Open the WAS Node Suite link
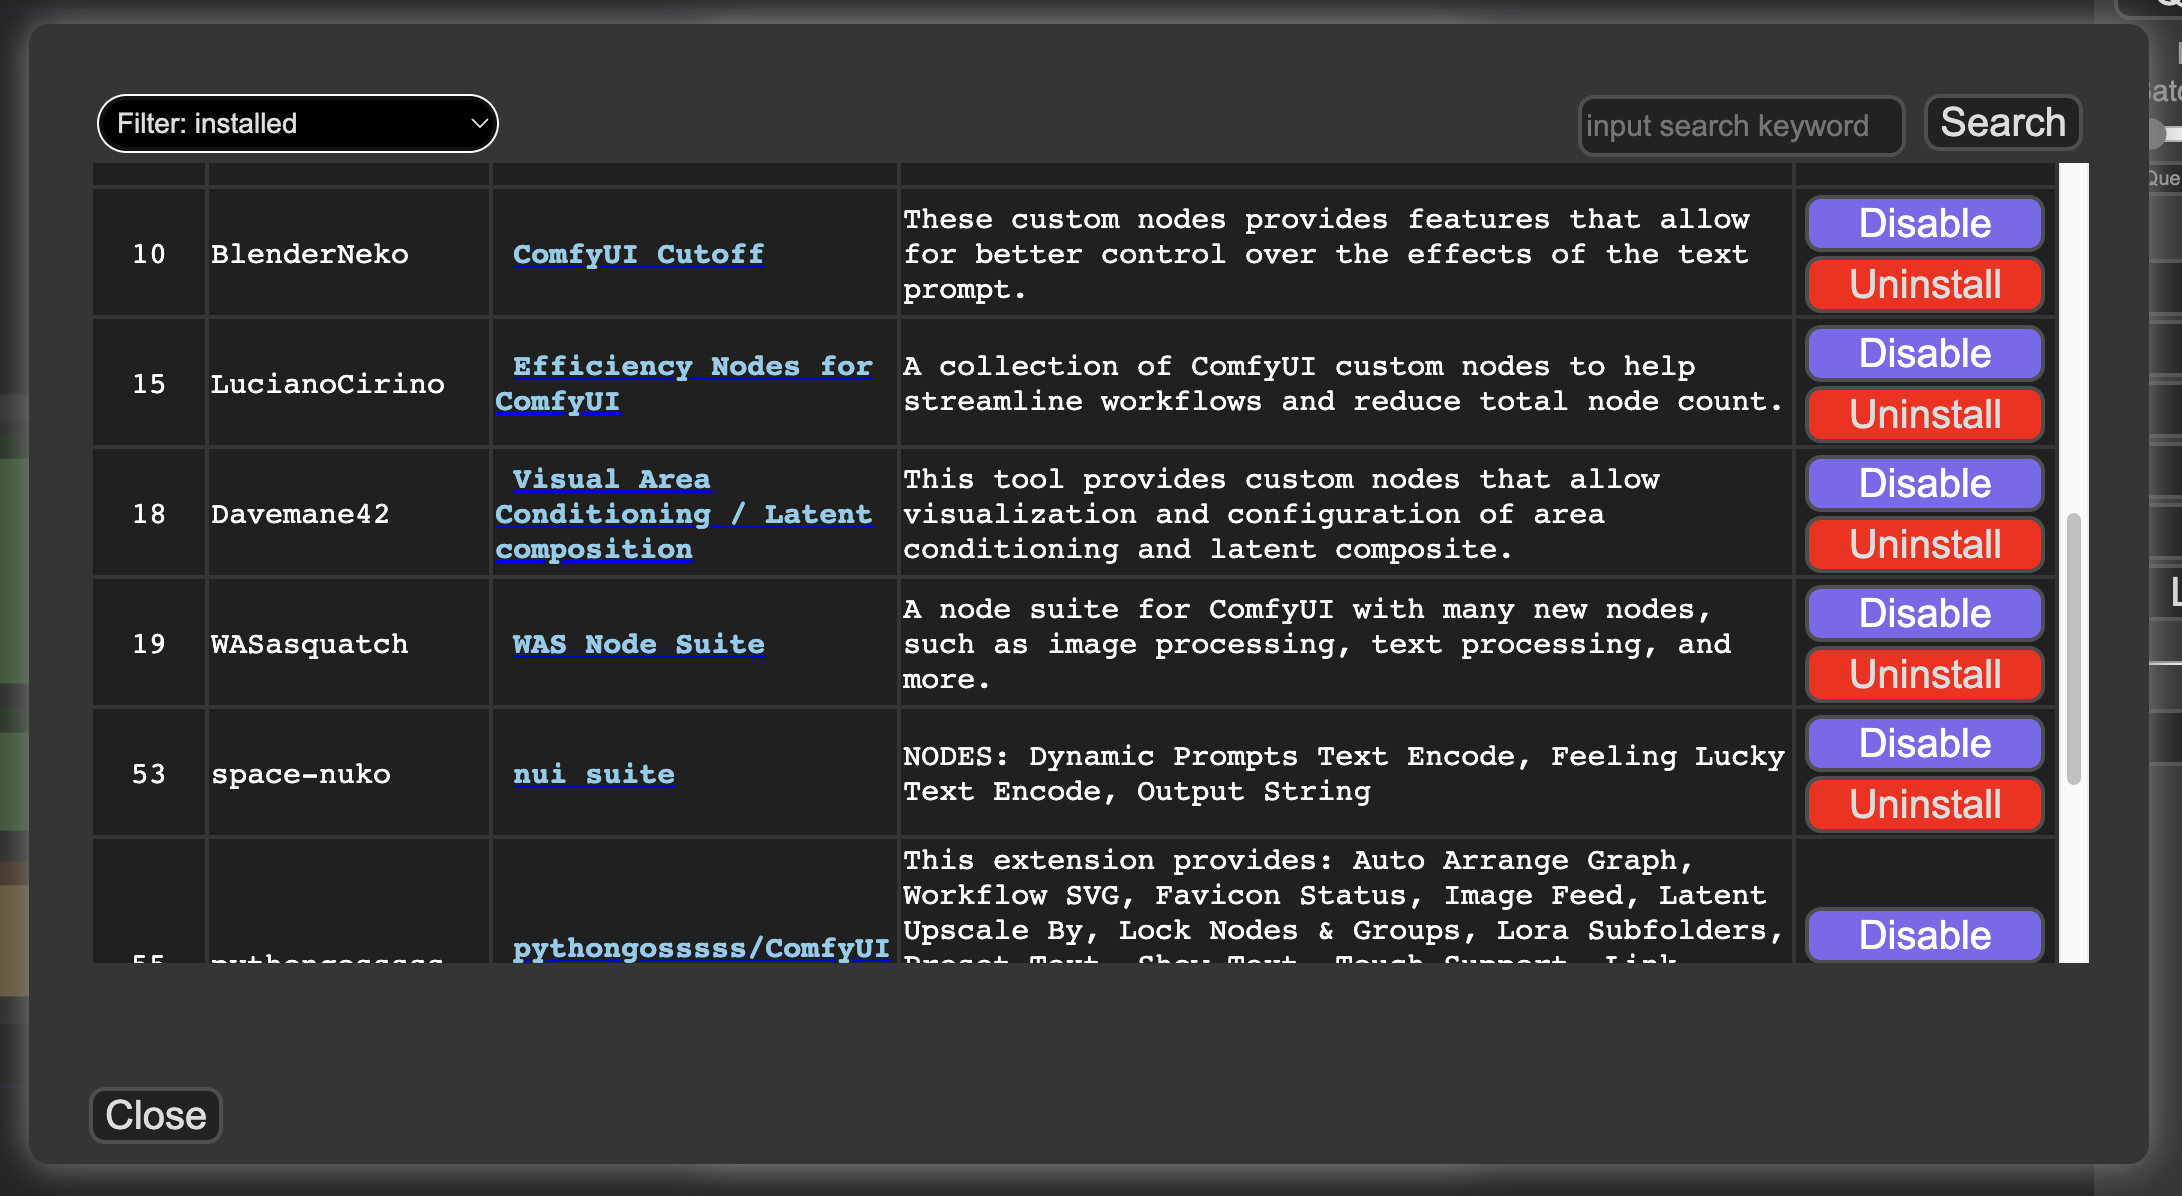This screenshot has width=2182, height=1196. coord(638,645)
